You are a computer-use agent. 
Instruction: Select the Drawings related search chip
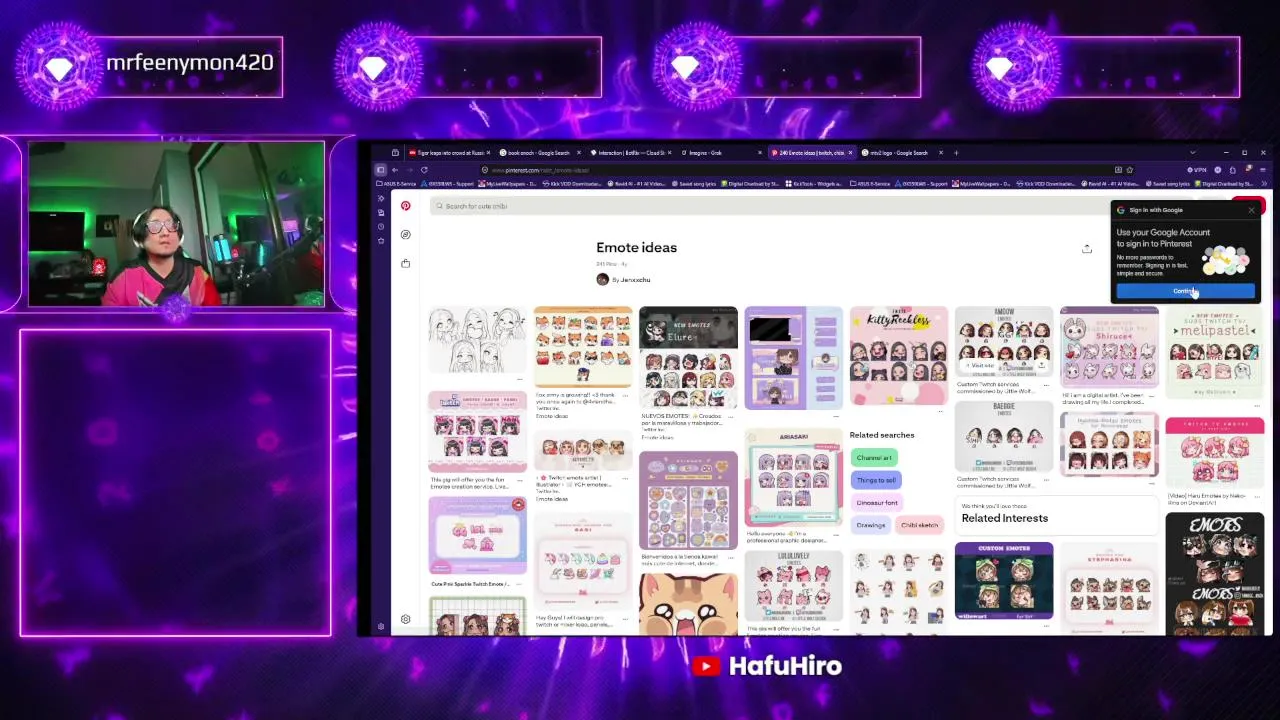click(x=871, y=525)
